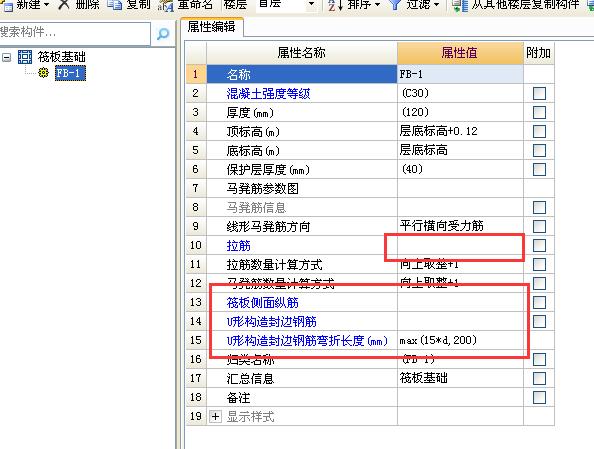Tick the 顶标高 附加 checkbox
This screenshot has width=594, height=449.
539,131
